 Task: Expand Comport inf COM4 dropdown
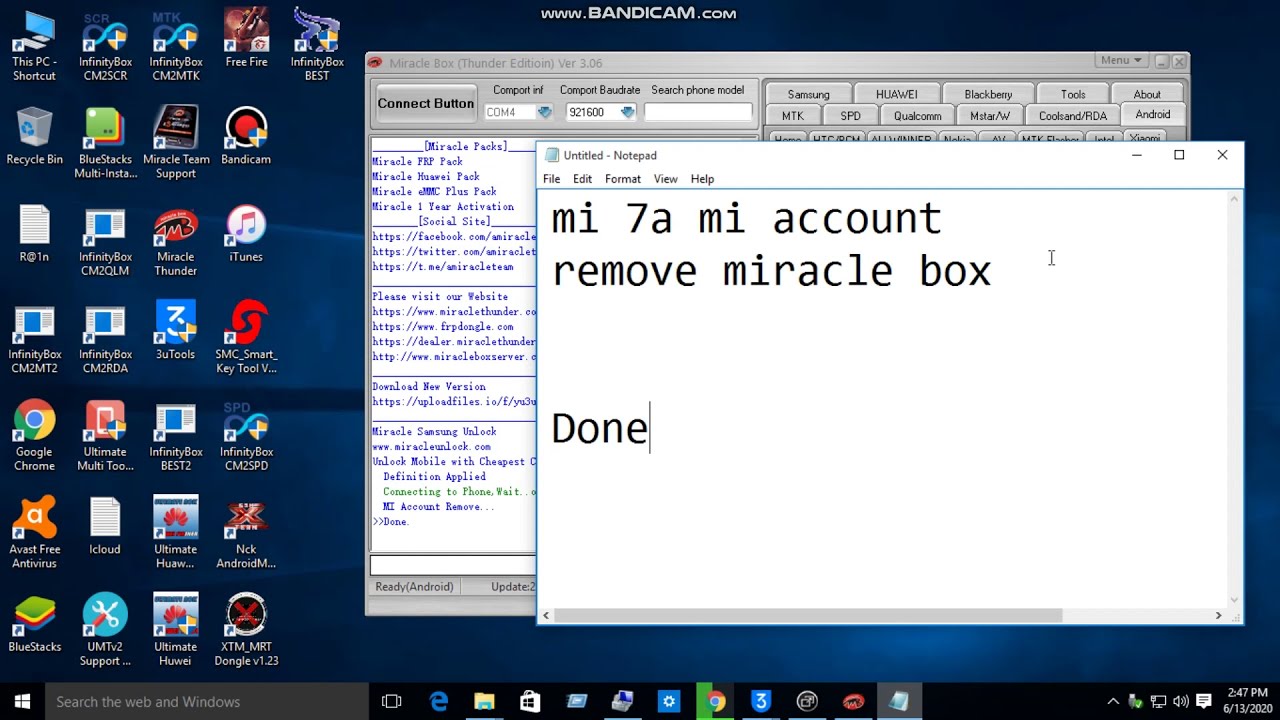tap(544, 112)
